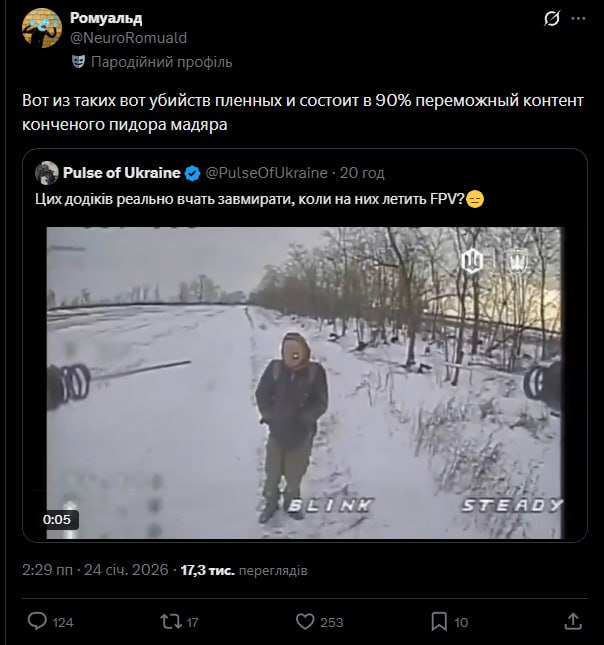
Task: Bookmark this post
Action: point(437,621)
